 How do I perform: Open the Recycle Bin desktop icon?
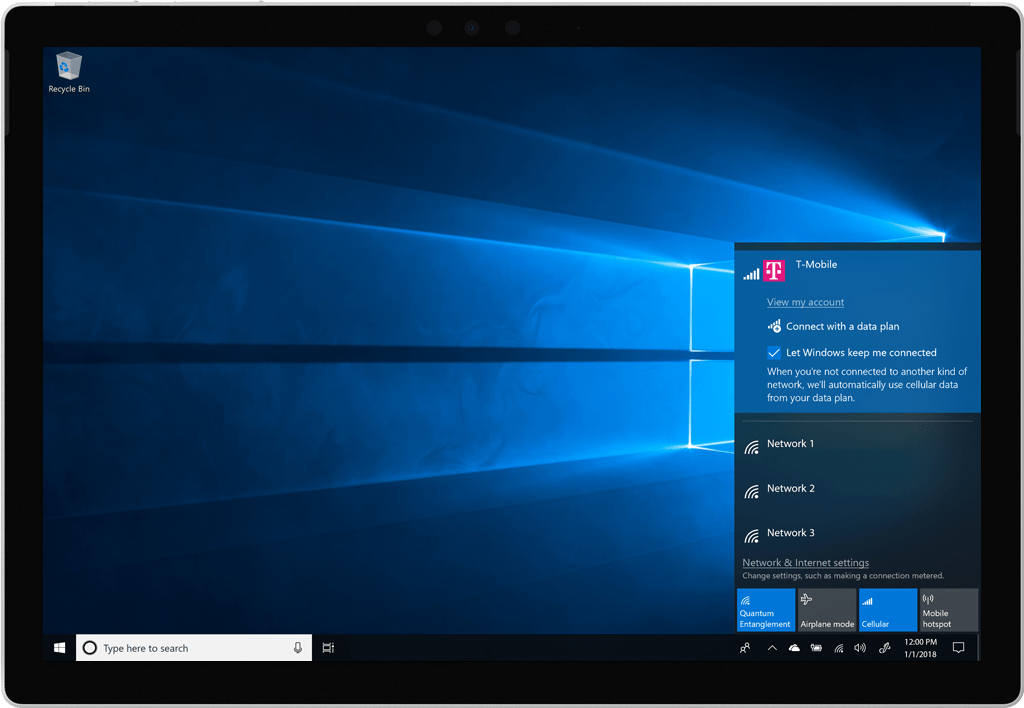click(69, 71)
